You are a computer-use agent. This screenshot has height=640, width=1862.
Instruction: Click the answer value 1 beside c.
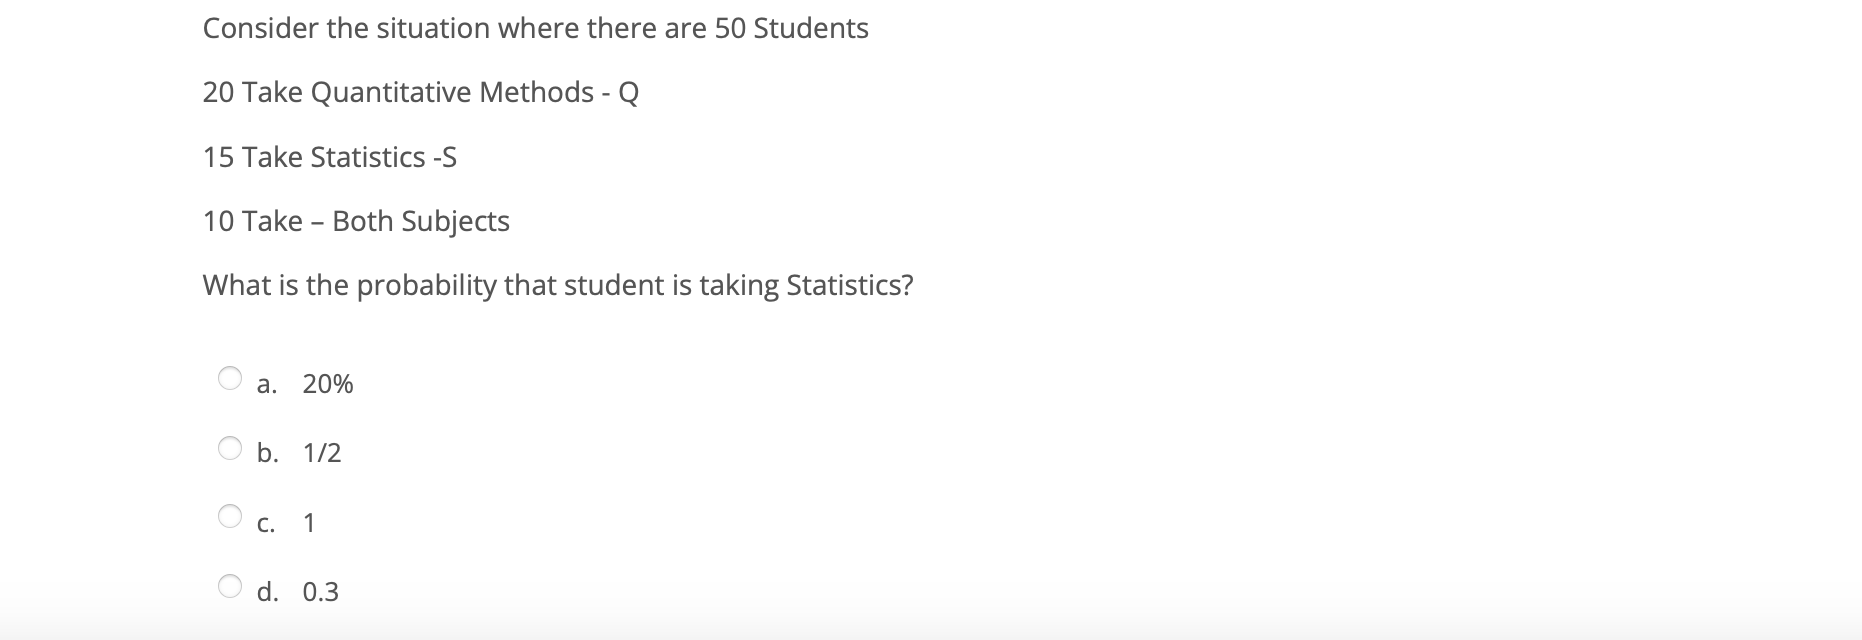pyautogui.click(x=309, y=522)
